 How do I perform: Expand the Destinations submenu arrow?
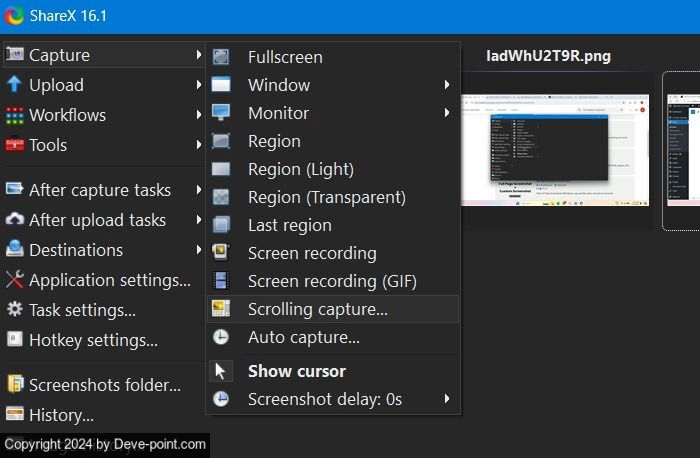[x=199, y=250]
